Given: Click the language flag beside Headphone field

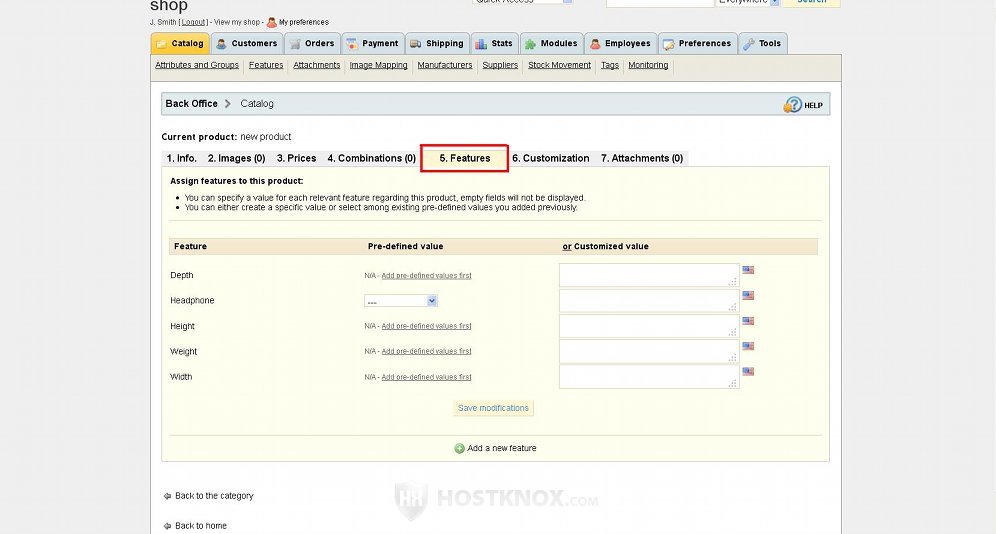Looking at the screenshot, I should [748, 295].
